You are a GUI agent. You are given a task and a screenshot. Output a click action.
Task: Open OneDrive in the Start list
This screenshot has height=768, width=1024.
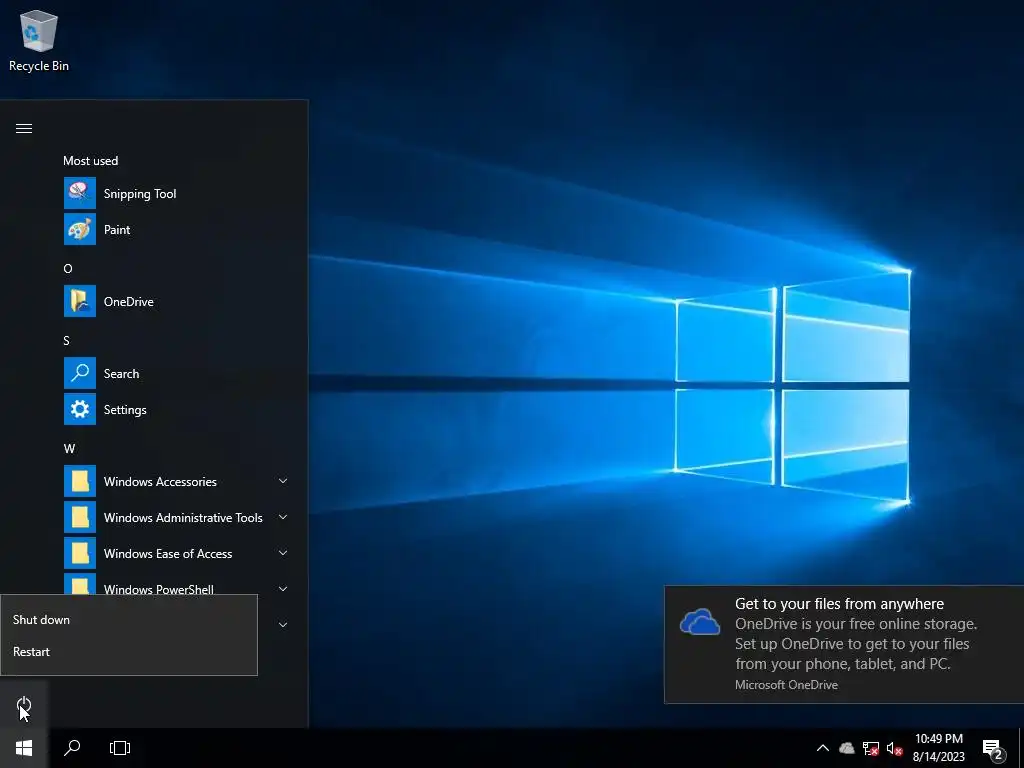tap(176, 301)
